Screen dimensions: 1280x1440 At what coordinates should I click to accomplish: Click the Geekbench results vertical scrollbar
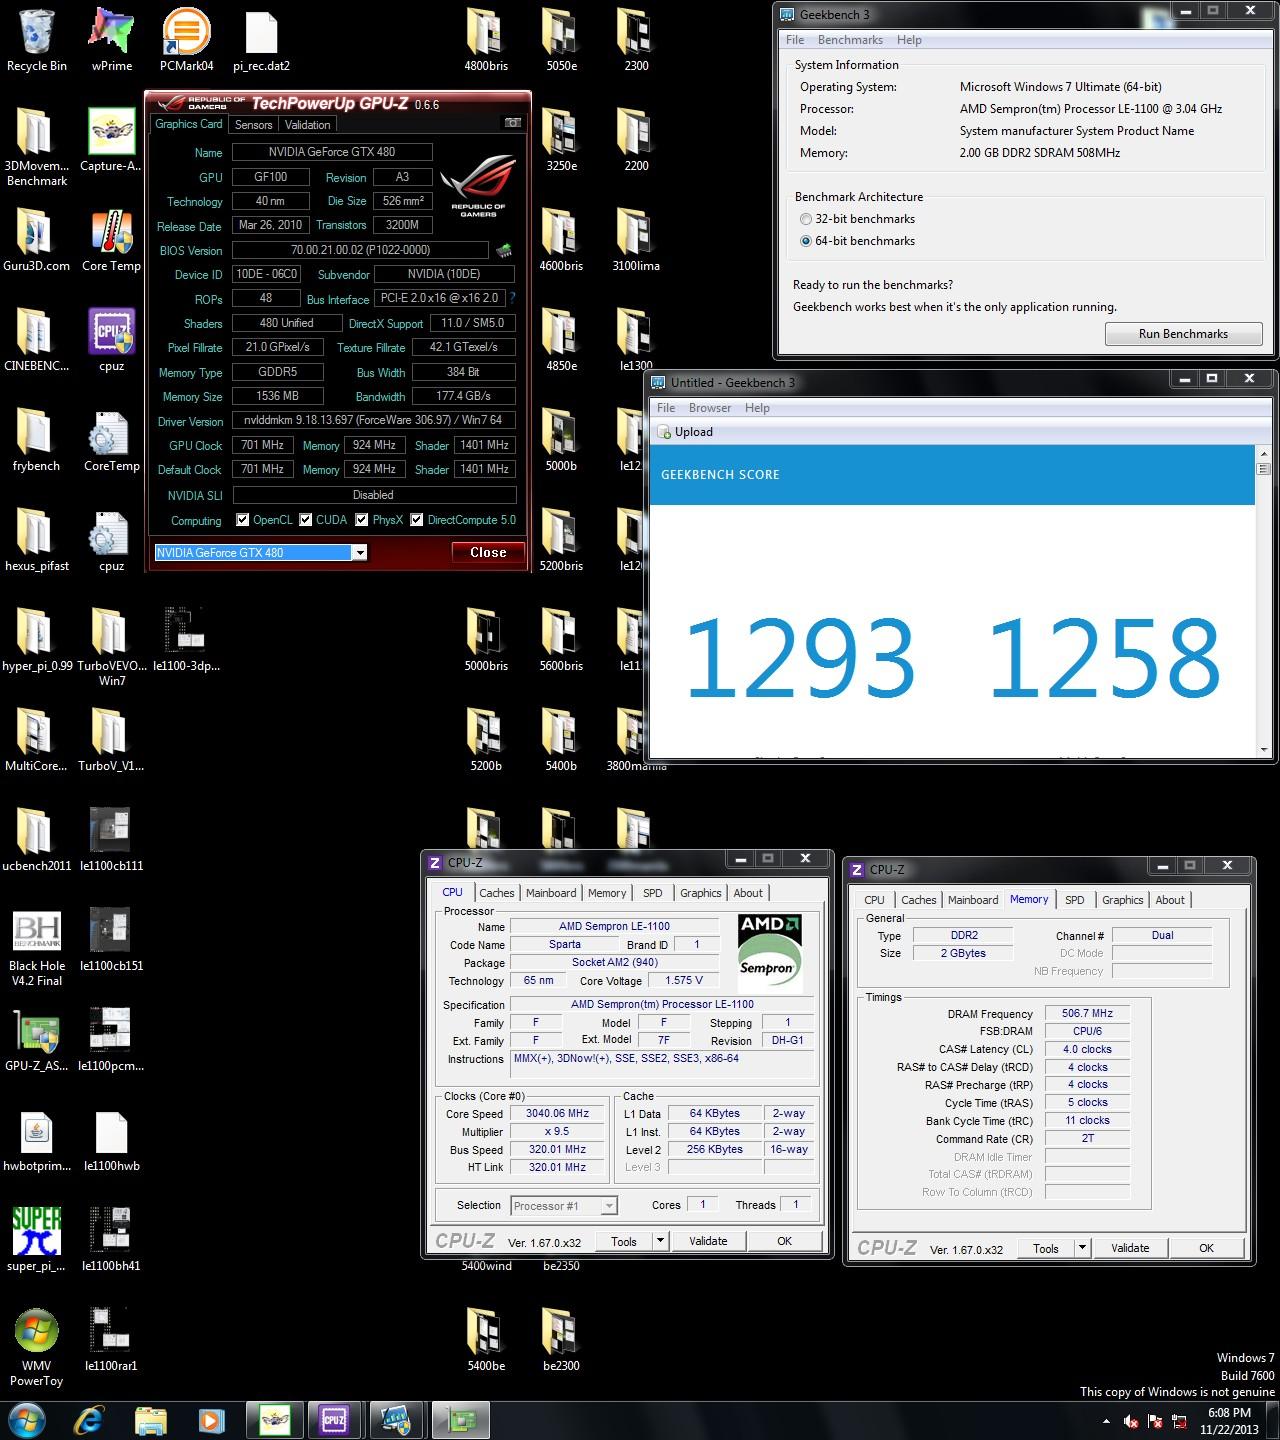(1264, 600)
